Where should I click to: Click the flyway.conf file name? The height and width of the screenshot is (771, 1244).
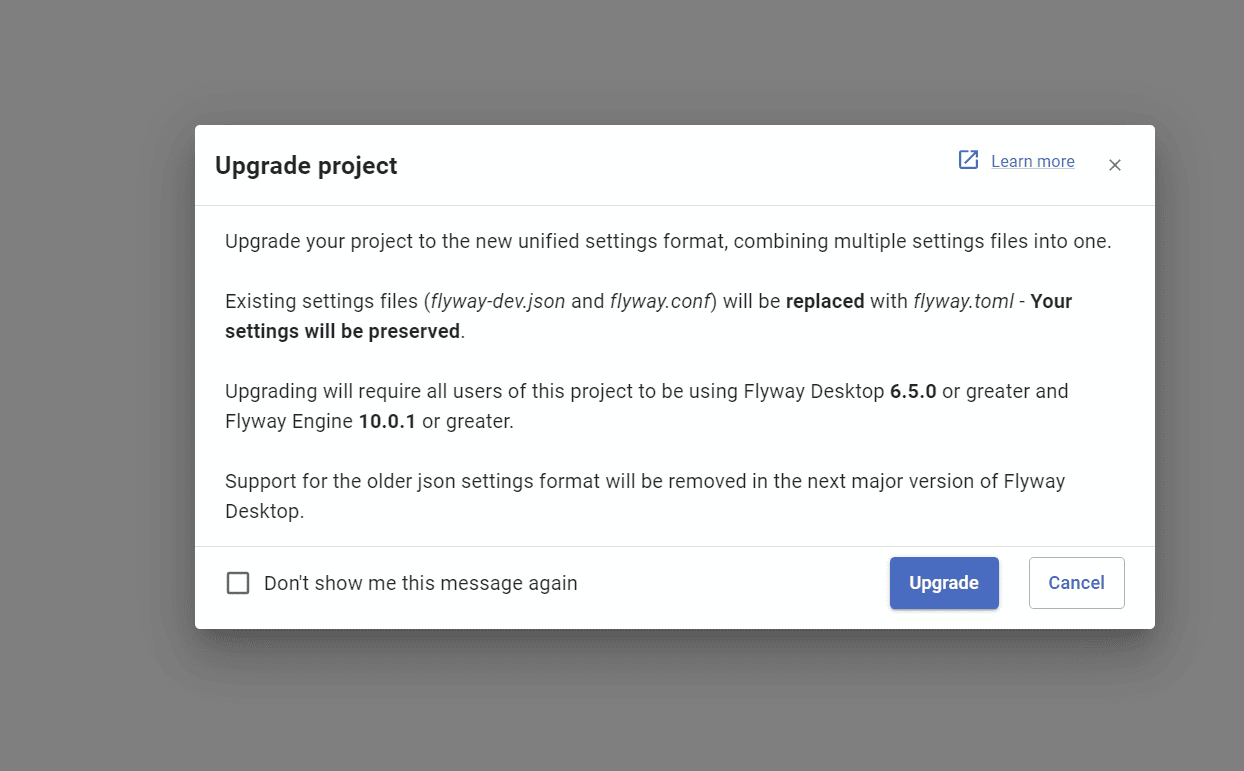[x=659, y=301]
